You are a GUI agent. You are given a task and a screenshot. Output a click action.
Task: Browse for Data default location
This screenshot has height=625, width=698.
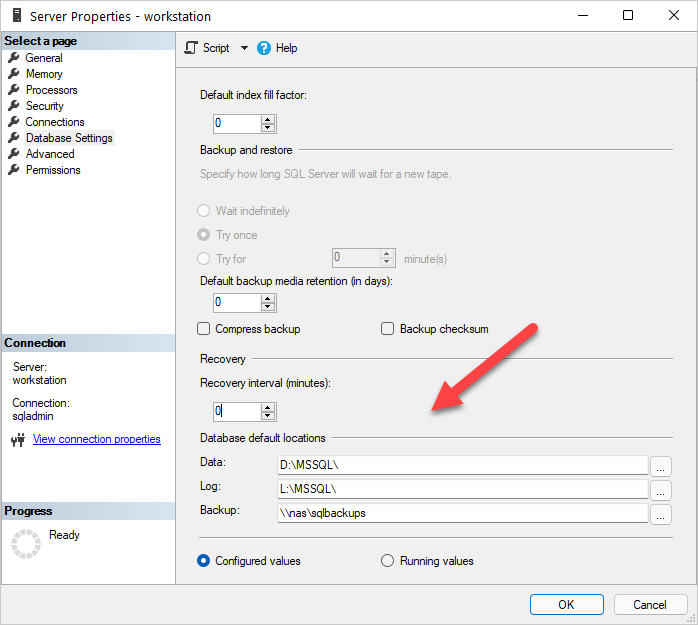pos(661,466)
